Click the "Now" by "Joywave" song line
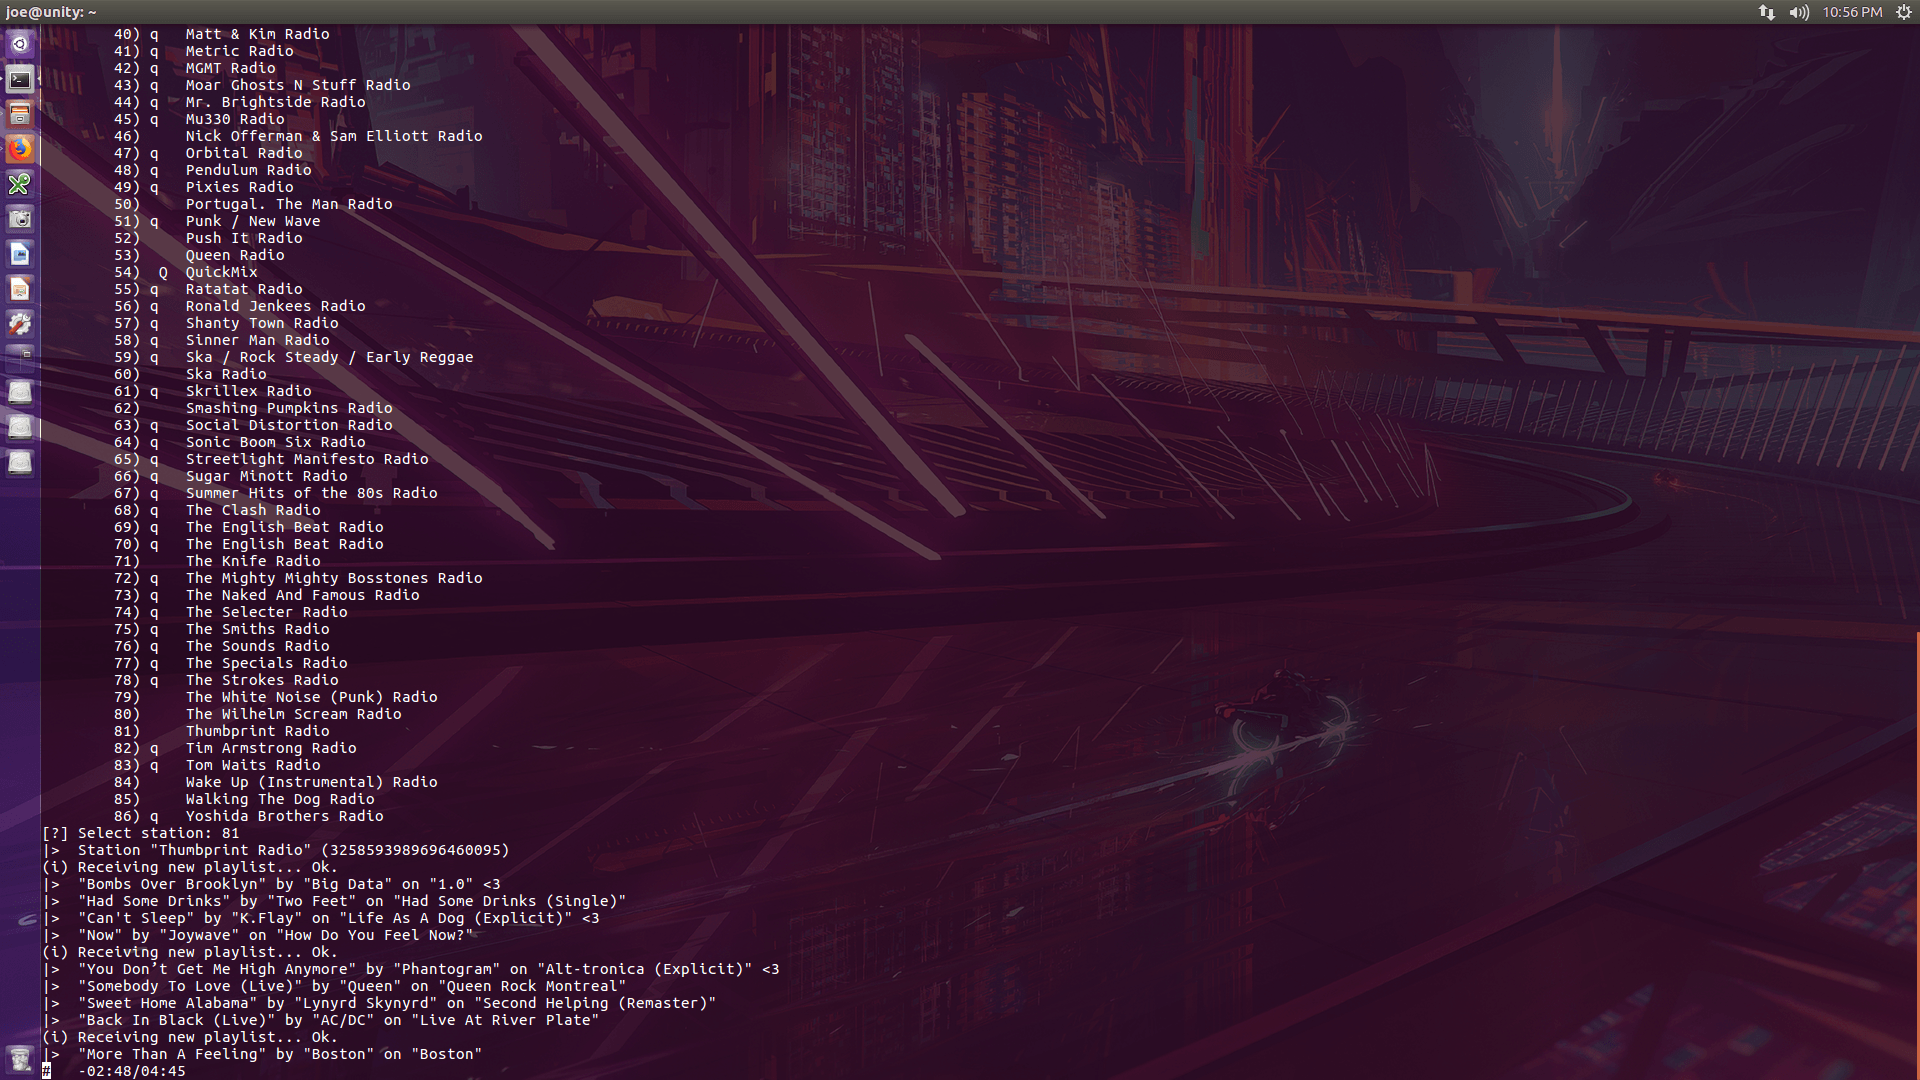 click(258, 935)
